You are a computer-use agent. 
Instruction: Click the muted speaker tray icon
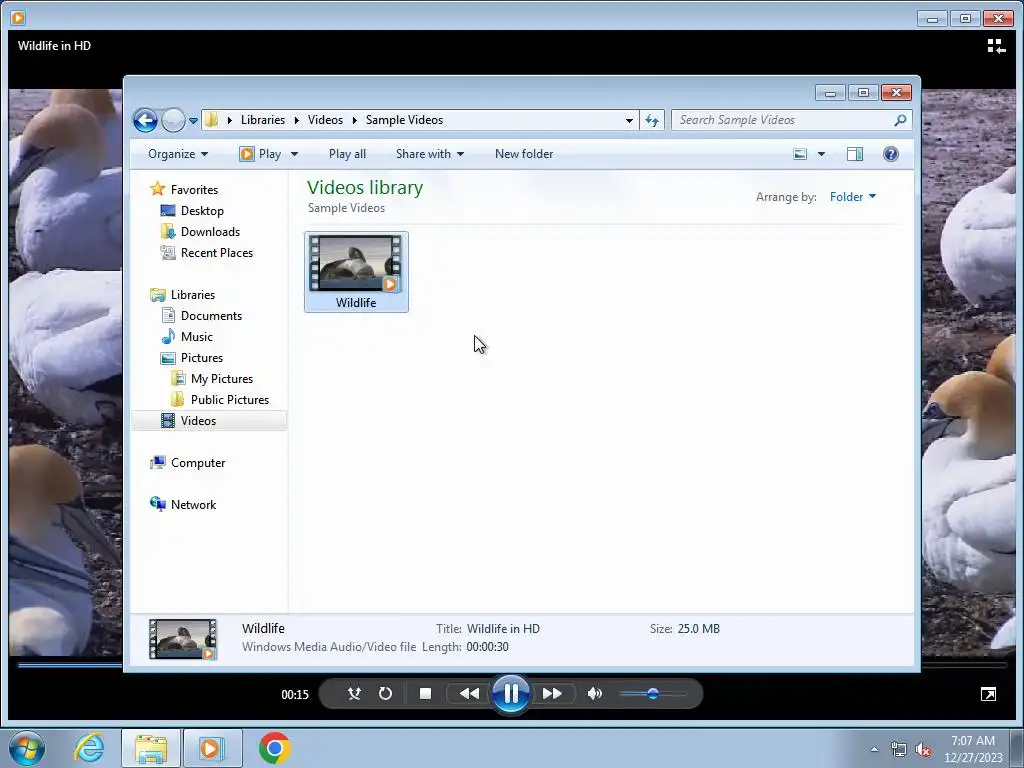coord(923,750)
